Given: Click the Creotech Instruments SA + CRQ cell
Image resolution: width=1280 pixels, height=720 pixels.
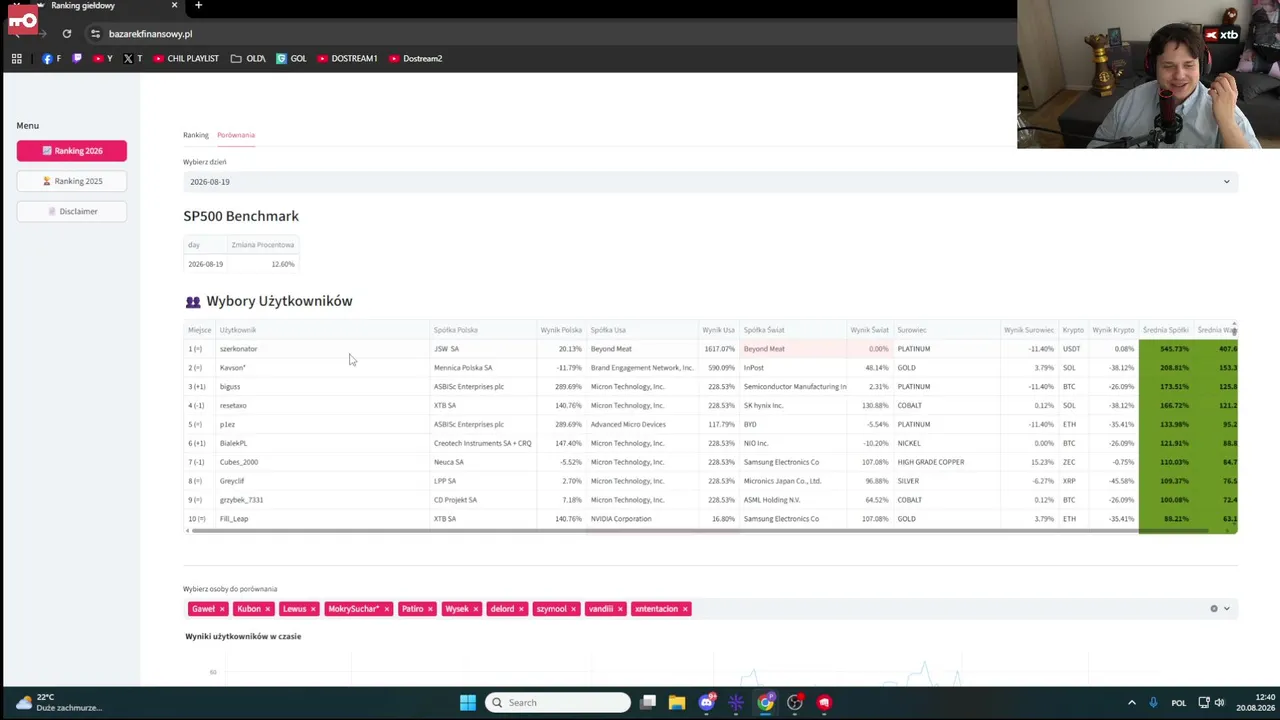Looking at the screenshot, I should (x=483, y=443).
